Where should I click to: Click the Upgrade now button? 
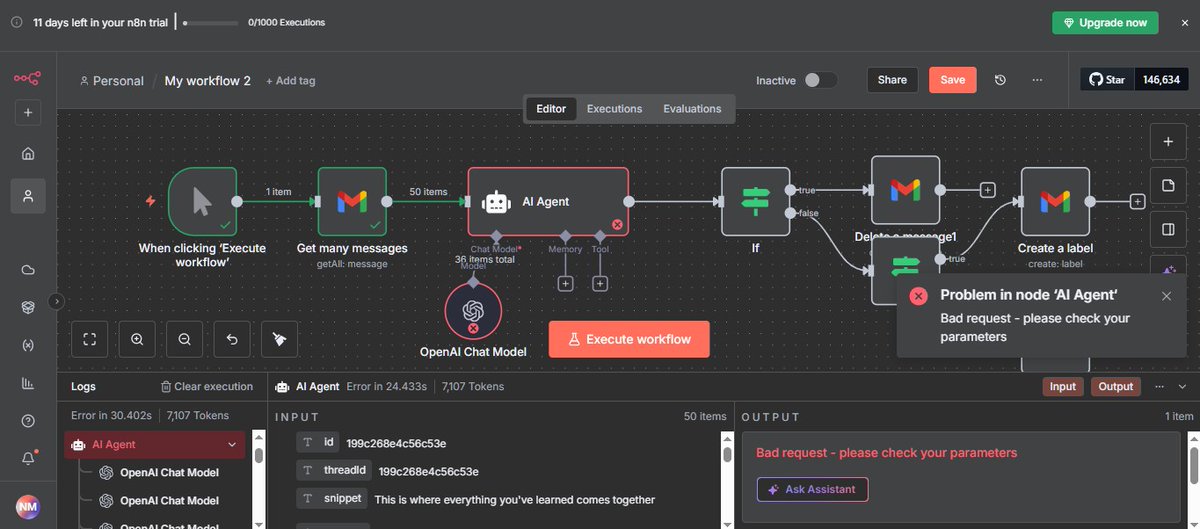point(1105,23)
